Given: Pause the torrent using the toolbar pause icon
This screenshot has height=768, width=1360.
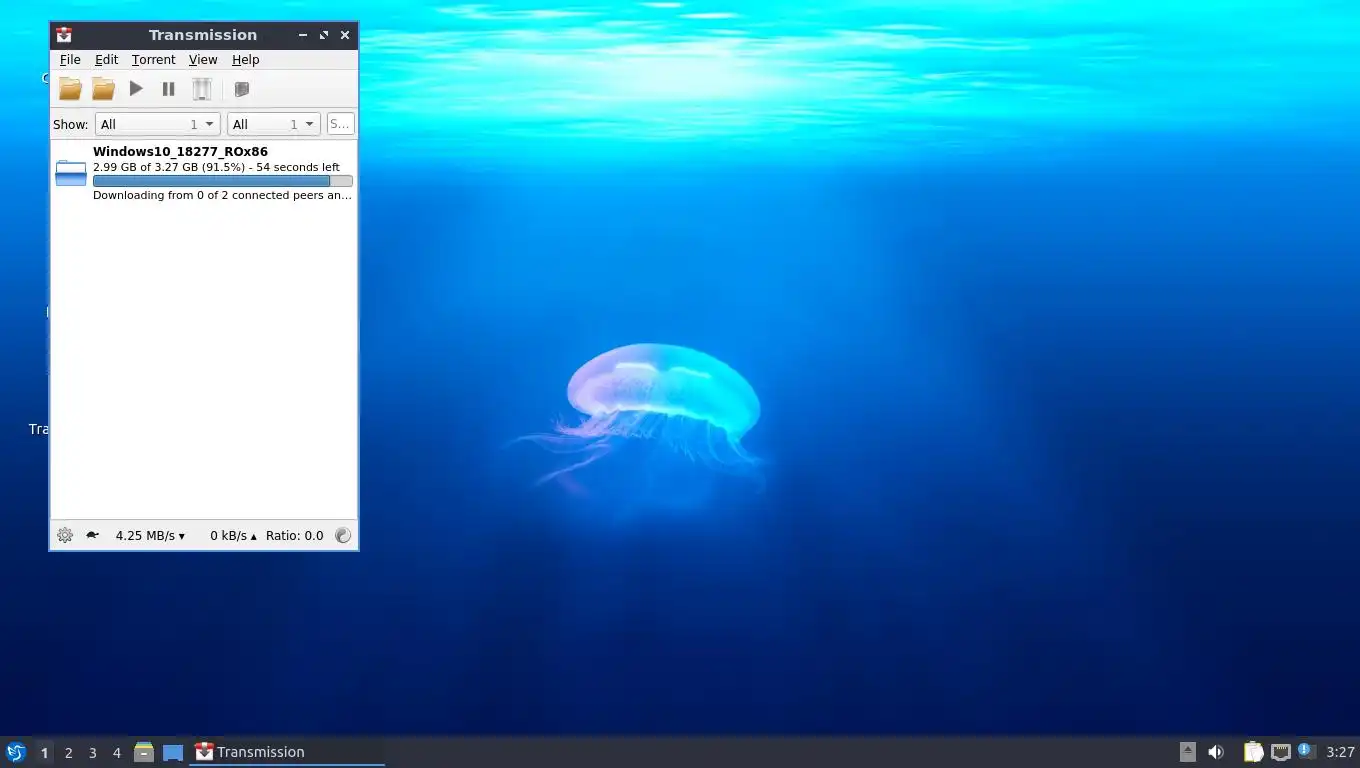Looking at the screenshot, I should (169, 89).
